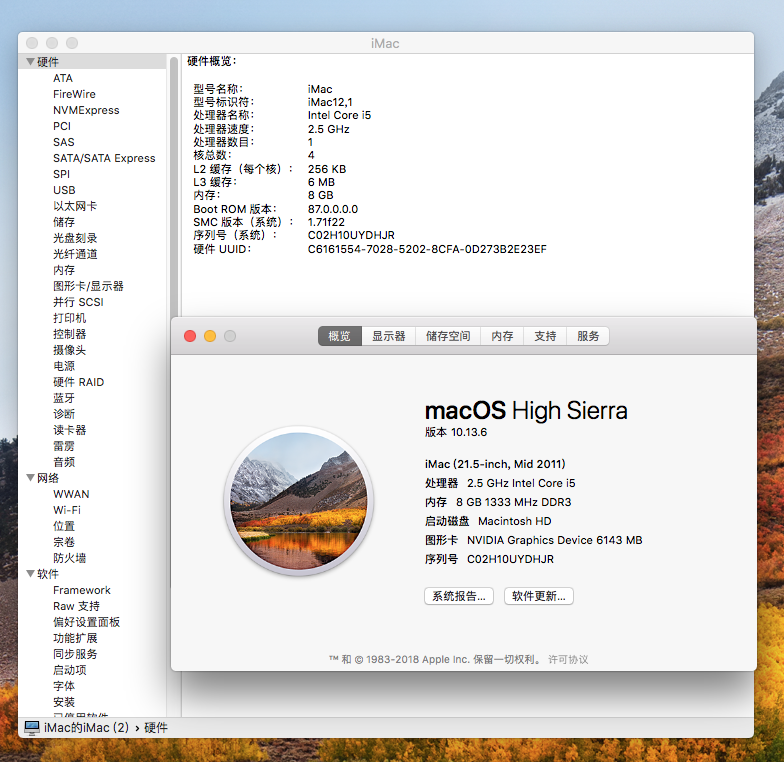This screenshot has height=762, width=784.
Task: Select PCI in the sidebar
Action: pyautogui.click(x=62, y=126)
